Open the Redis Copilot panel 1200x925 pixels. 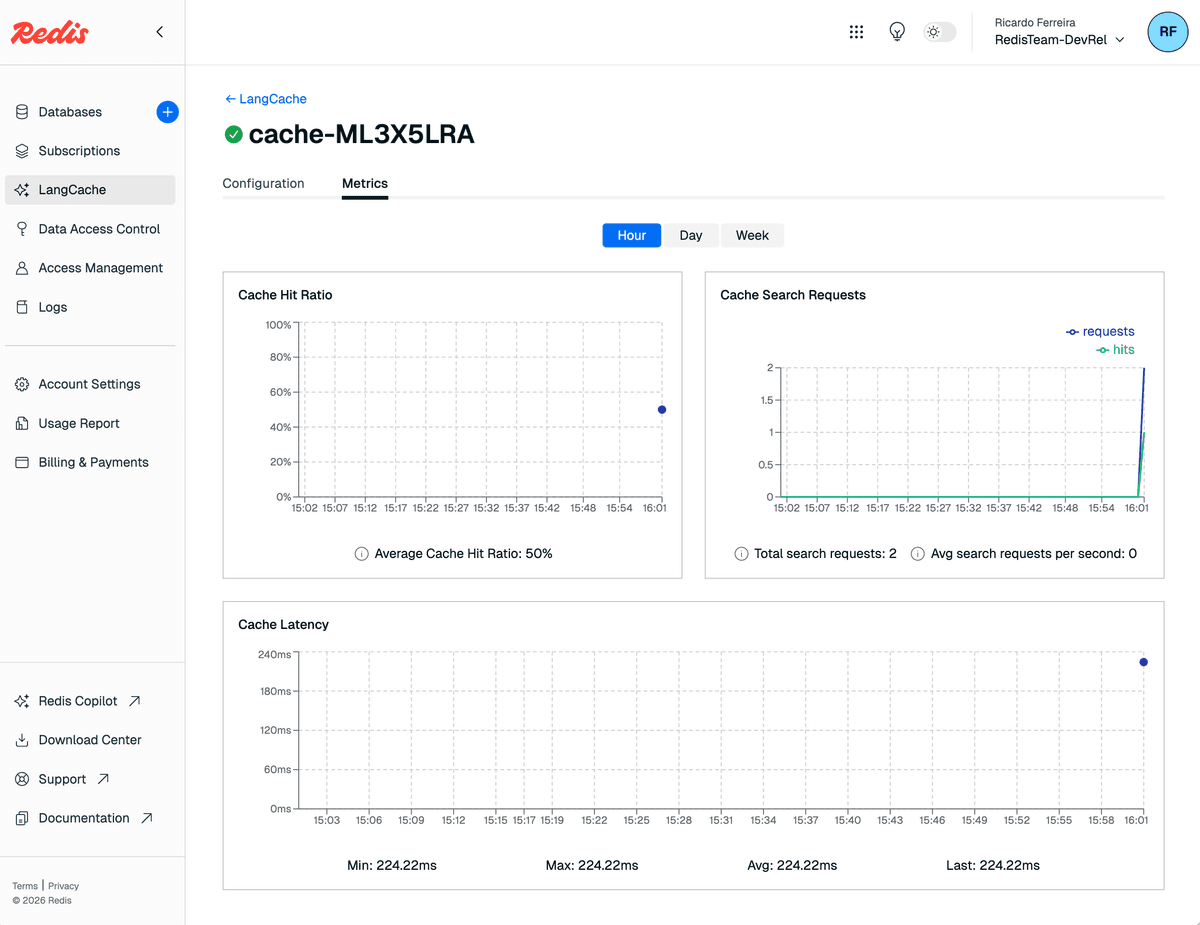(76, 700)
